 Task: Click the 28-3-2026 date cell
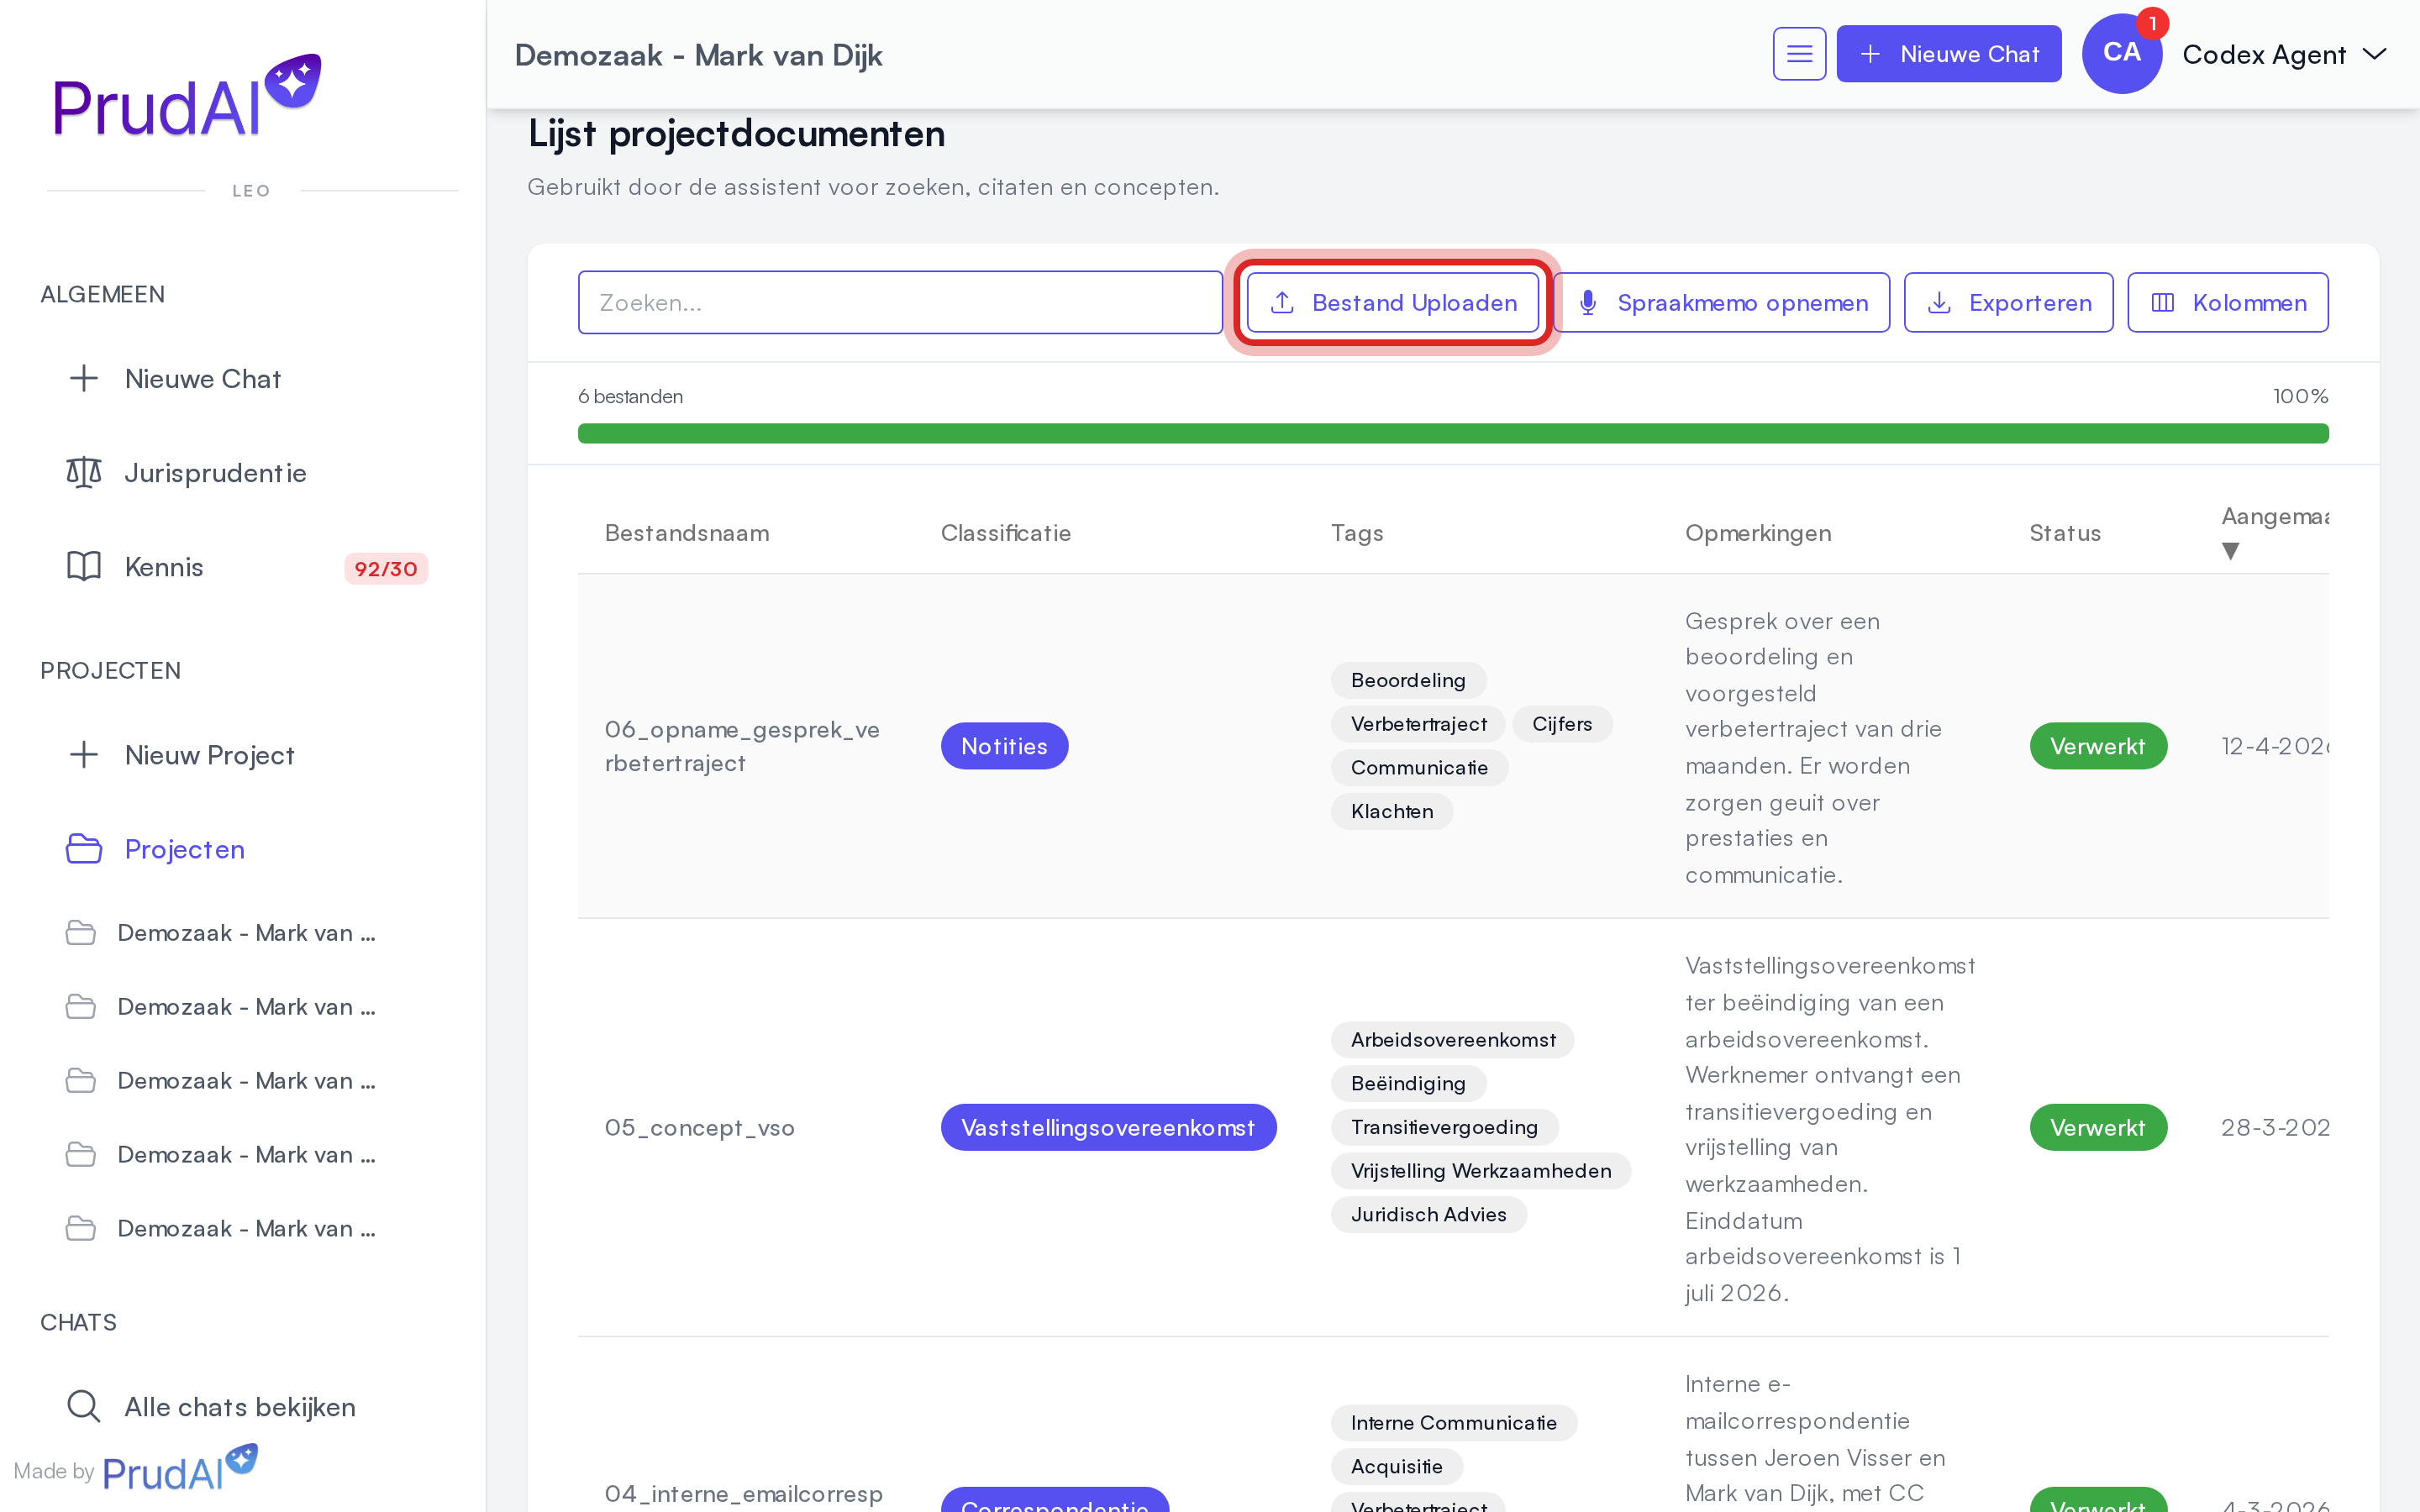2274,1127
